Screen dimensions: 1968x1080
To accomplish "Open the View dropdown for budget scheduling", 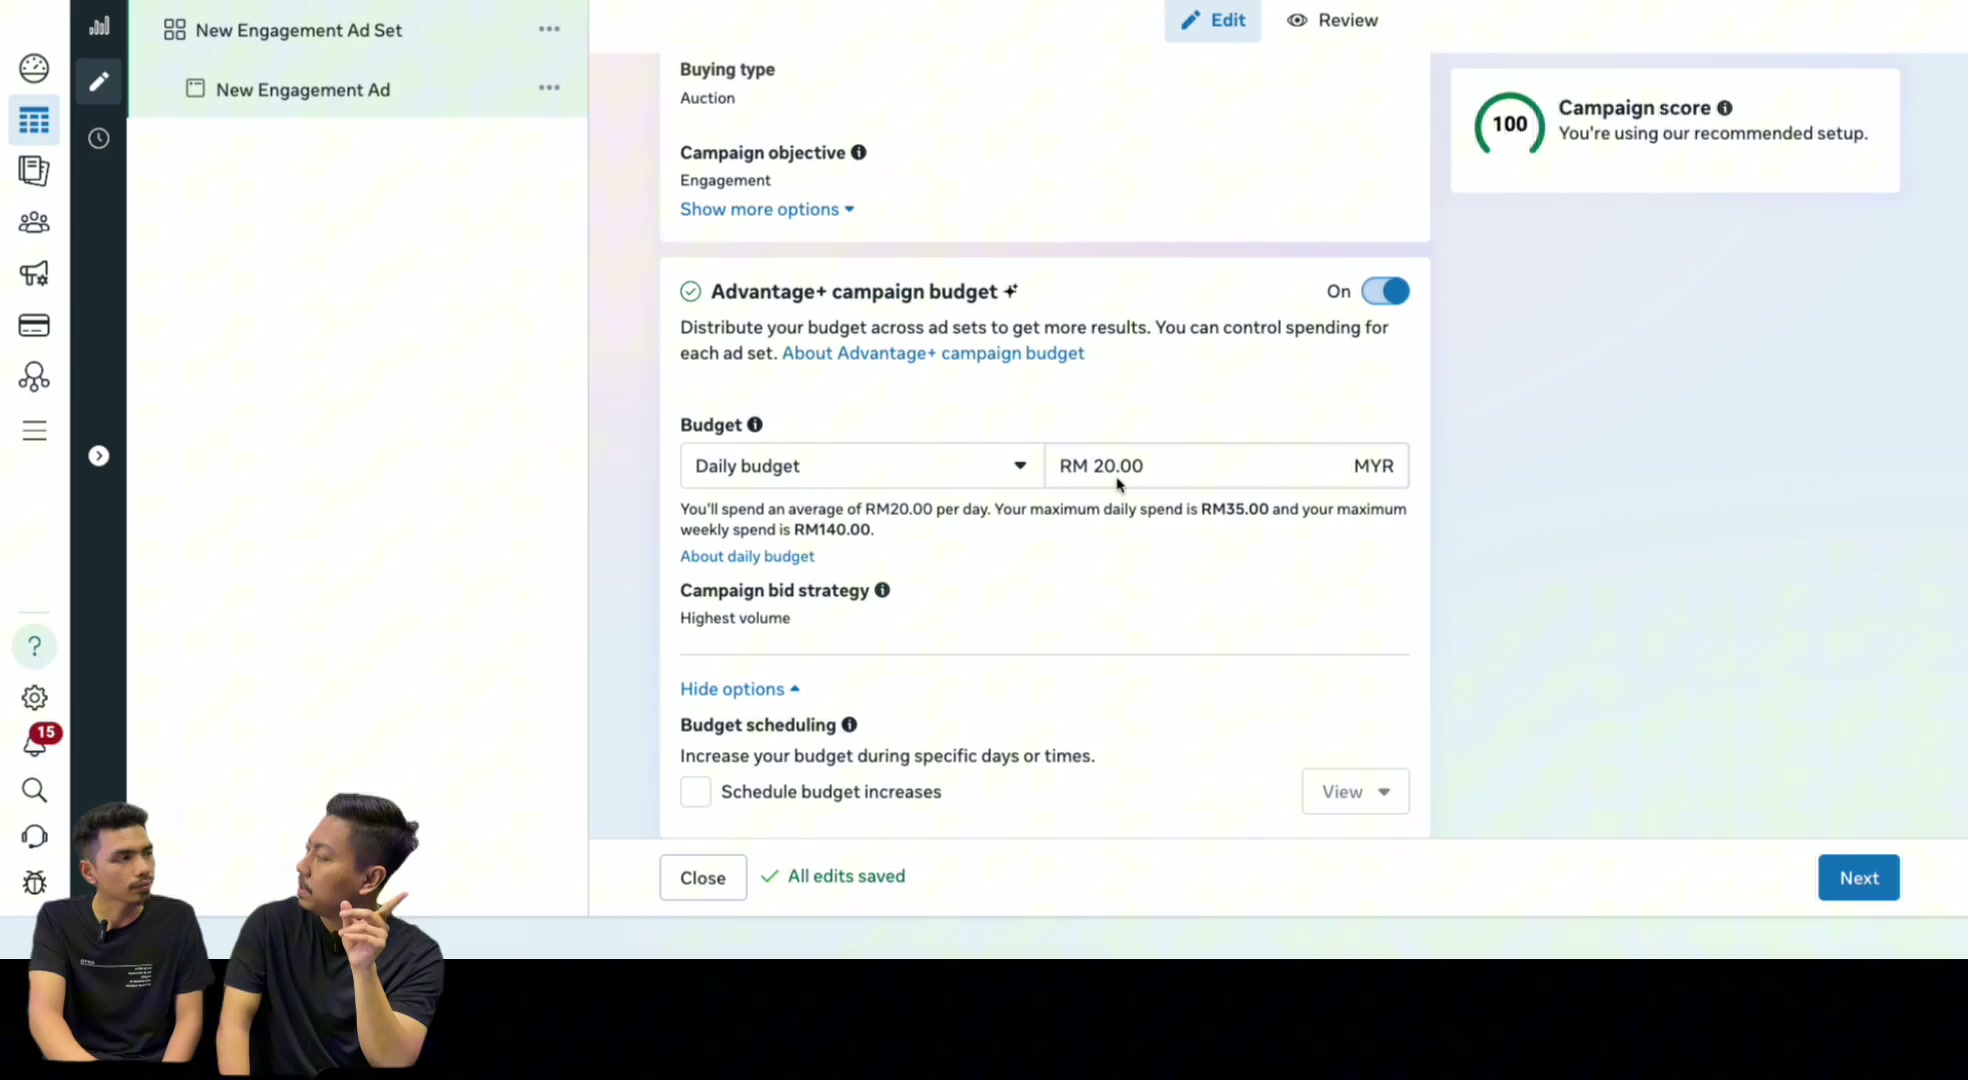I will click(x=1355, y=792).
